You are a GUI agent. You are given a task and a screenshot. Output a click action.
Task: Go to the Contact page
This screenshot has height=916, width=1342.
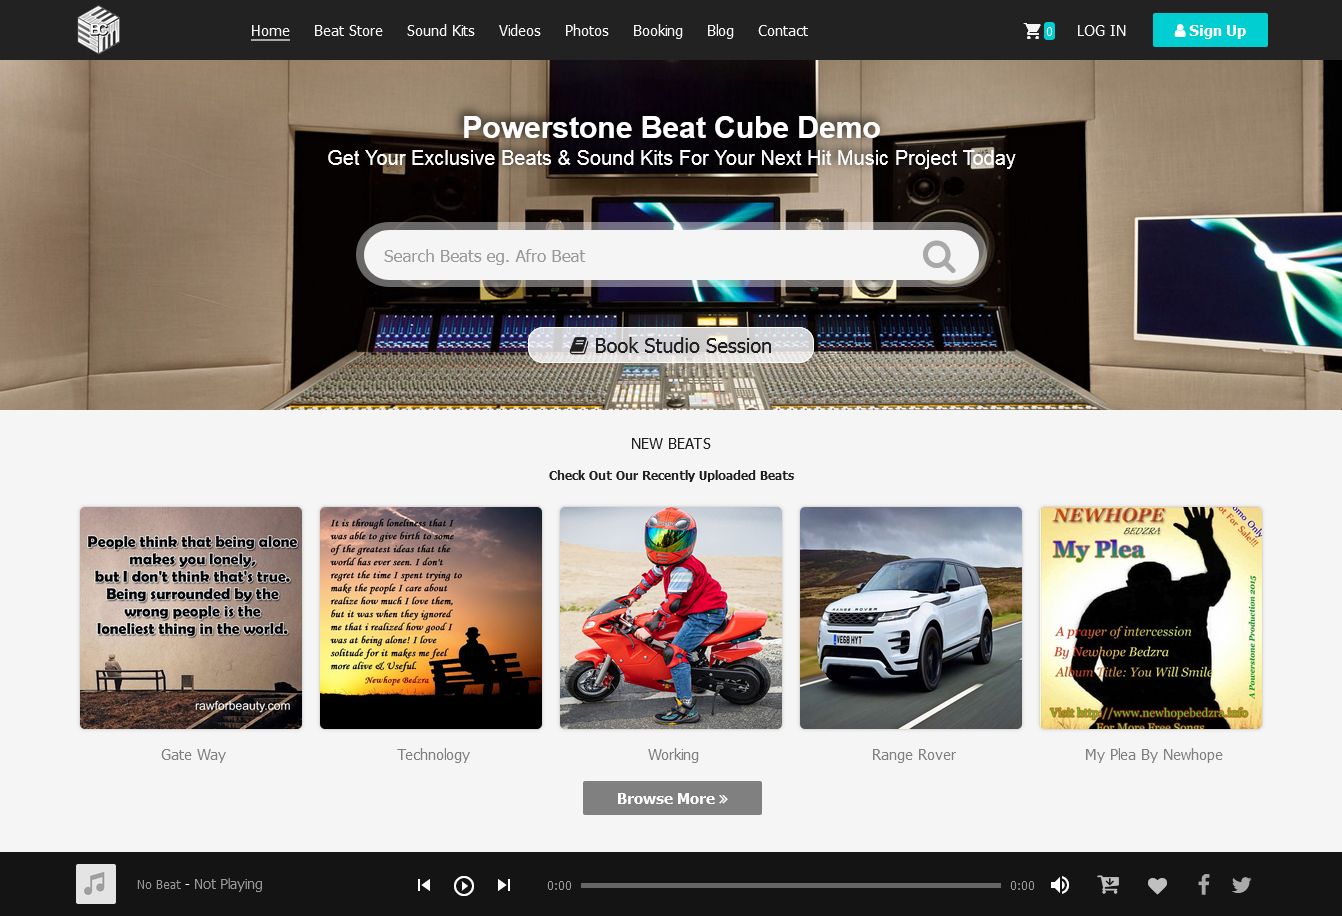[x=783, y=31]
